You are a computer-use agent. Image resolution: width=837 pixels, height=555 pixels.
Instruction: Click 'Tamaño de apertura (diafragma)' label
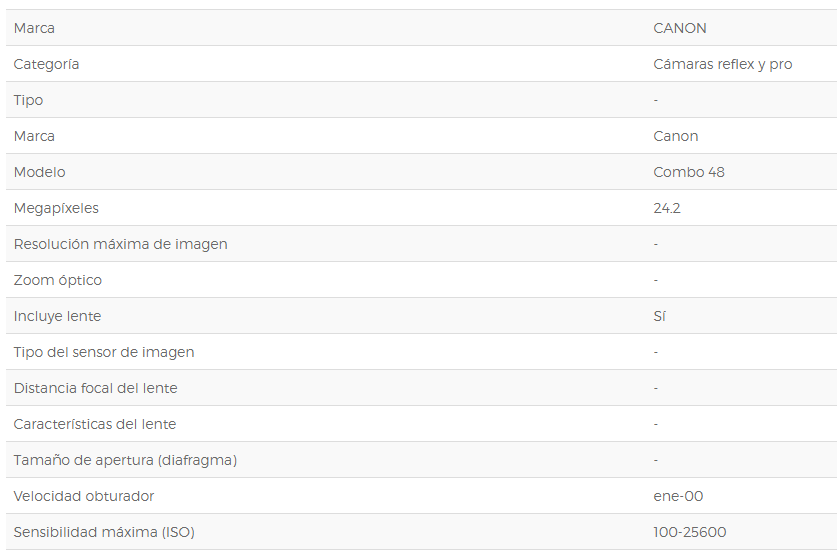click(125, 460)
